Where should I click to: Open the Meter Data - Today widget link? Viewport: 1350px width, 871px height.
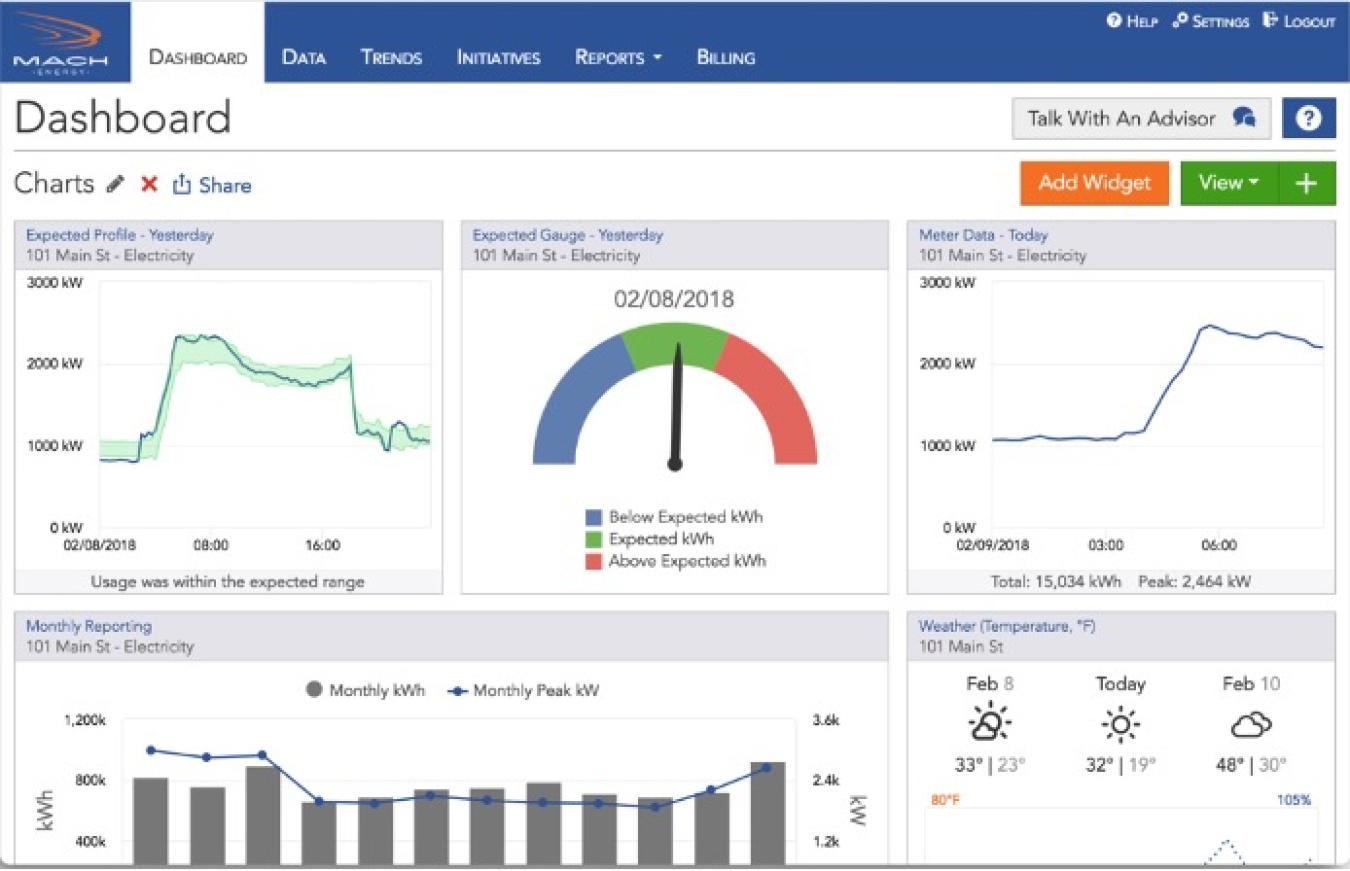click(x=982, y=235)
